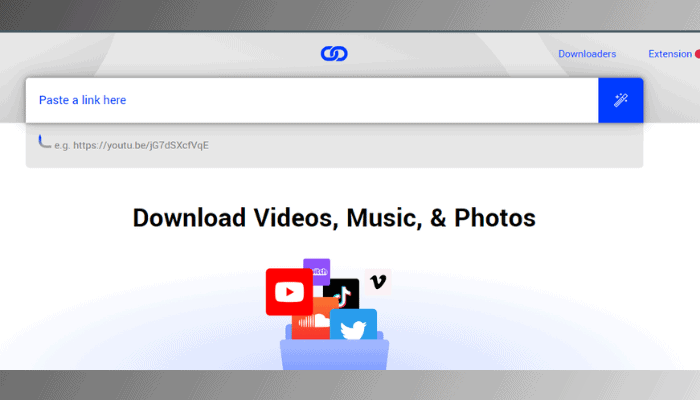Click the TikTok icon in the illustration
Screen dimensions: 700x400
pos(344,295)
